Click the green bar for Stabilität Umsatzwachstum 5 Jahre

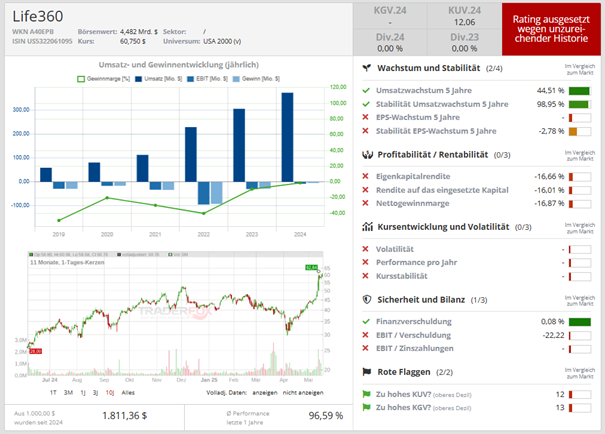point(579,105)
